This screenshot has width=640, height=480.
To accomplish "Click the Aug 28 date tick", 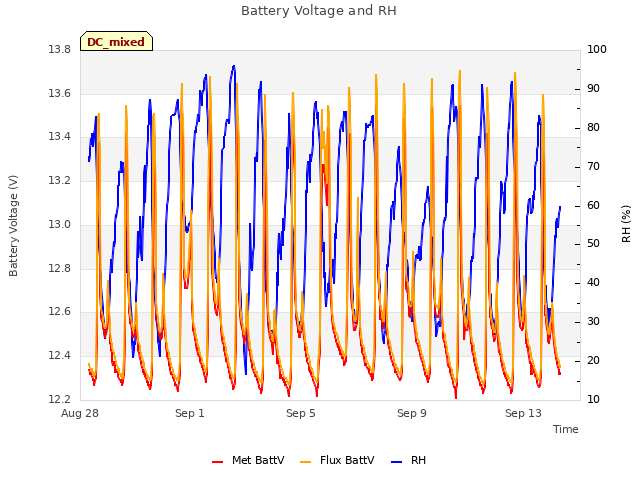I will [x=80, y=413].
